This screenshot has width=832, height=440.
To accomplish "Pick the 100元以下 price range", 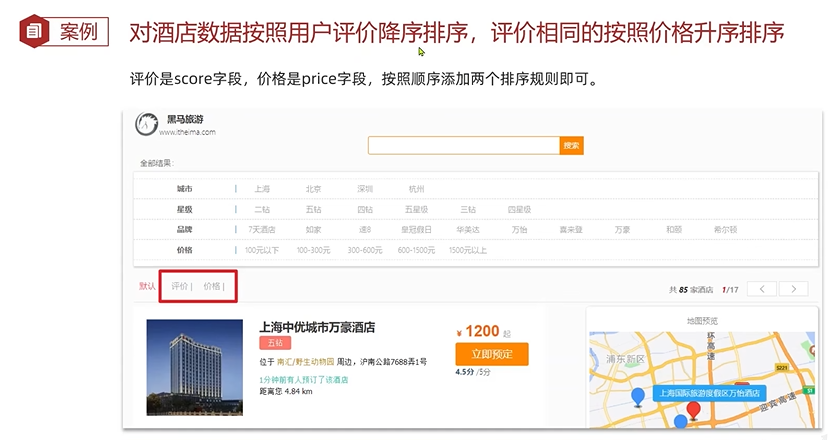I will (262, 250).
